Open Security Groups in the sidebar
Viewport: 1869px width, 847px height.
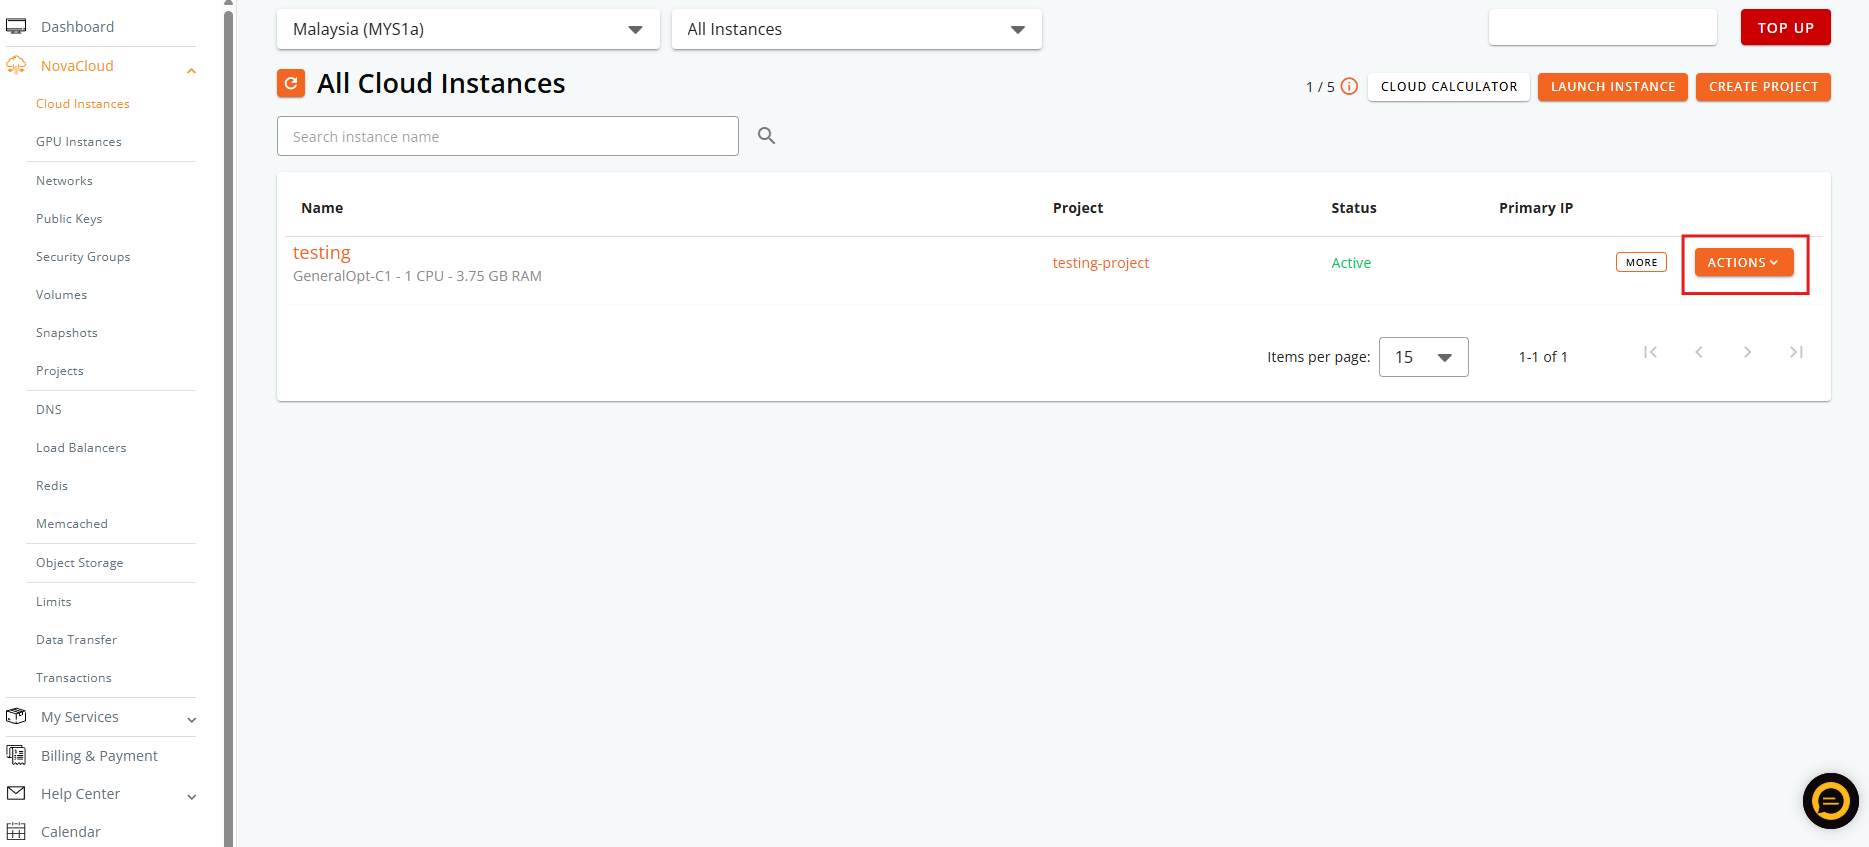(83, 257)
